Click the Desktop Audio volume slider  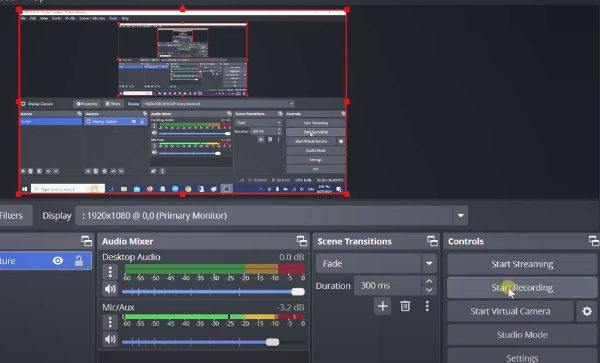[213, 292]
